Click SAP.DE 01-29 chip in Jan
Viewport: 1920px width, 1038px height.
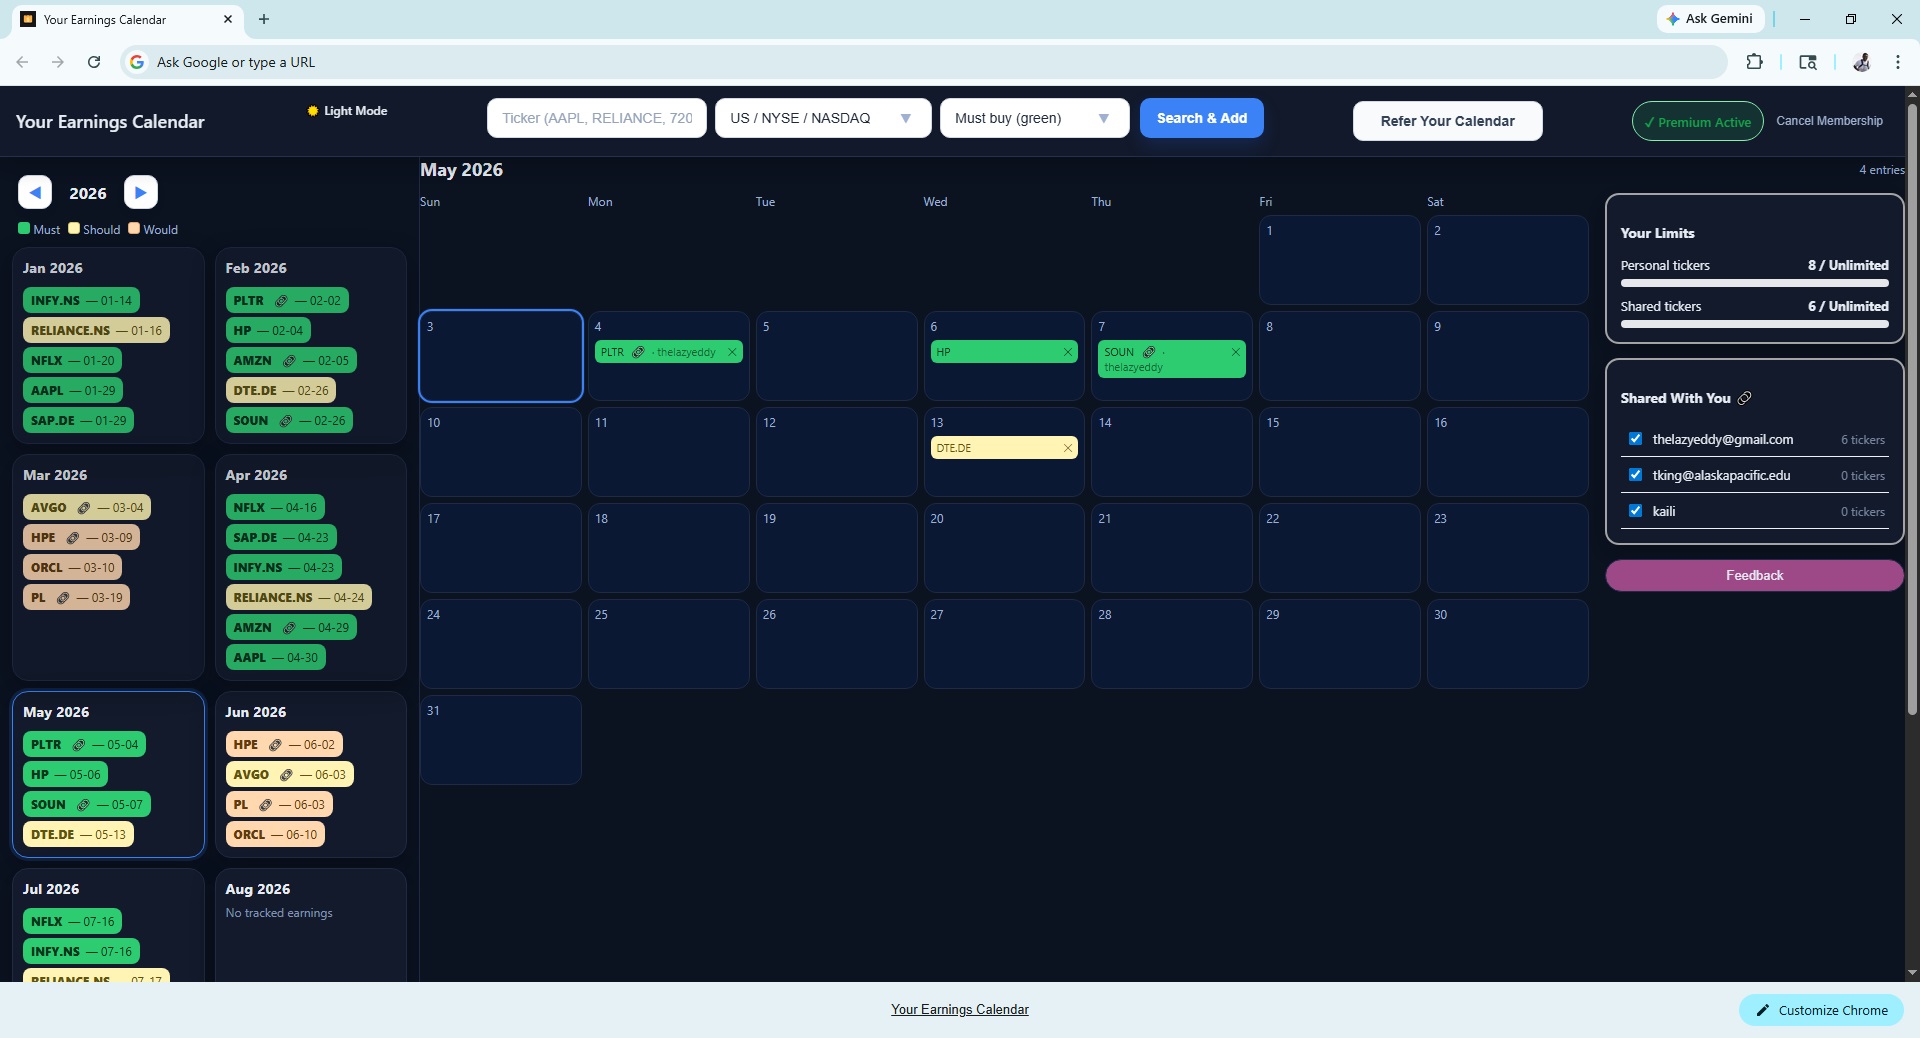[x=78, y=420]
